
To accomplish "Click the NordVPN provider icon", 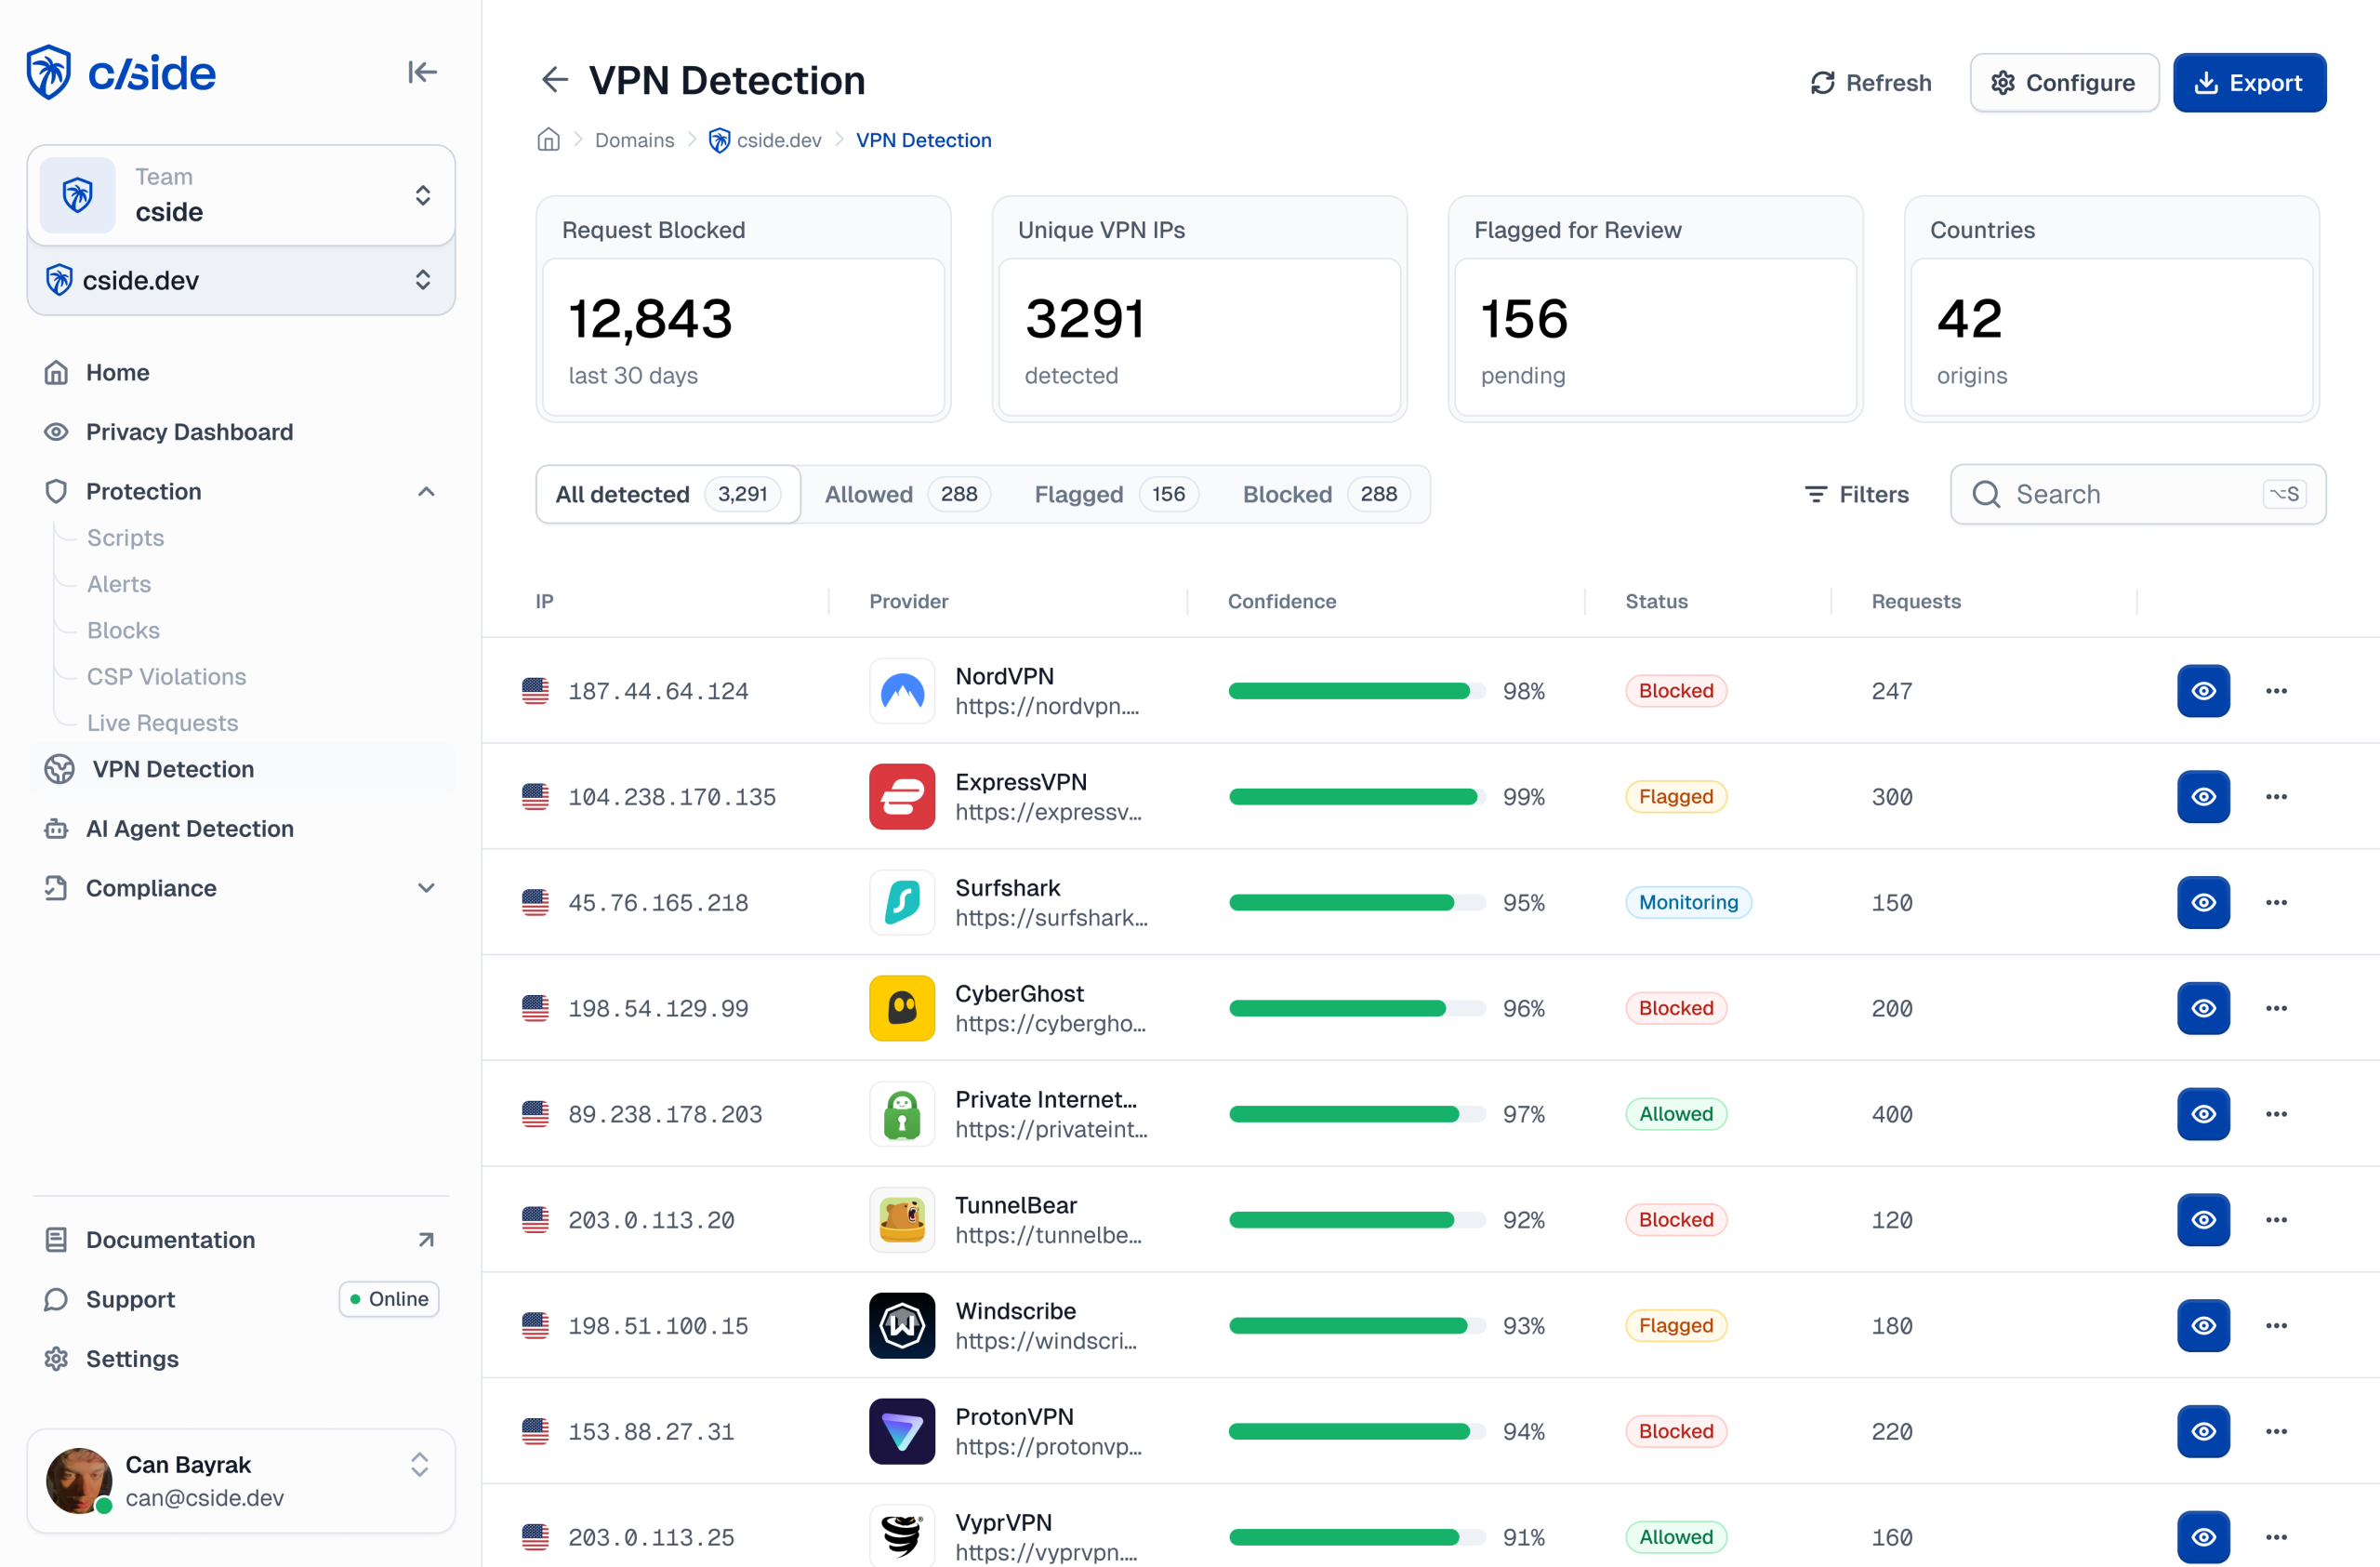I will [x=901, y=690].
